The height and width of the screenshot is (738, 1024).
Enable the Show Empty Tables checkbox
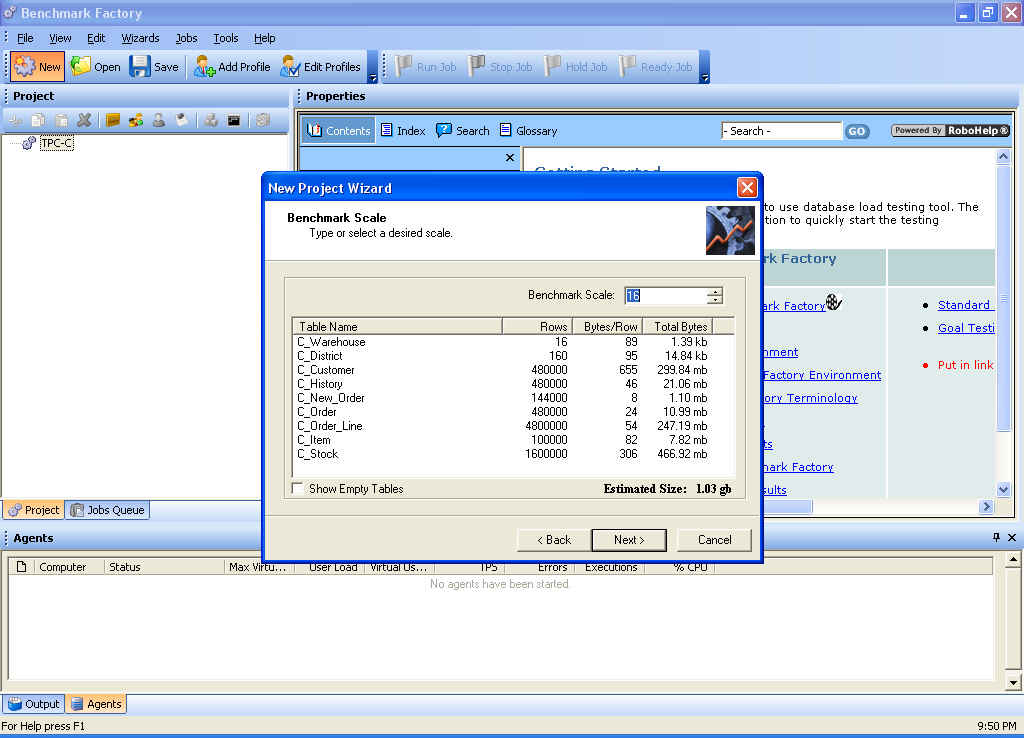point(297,489)
